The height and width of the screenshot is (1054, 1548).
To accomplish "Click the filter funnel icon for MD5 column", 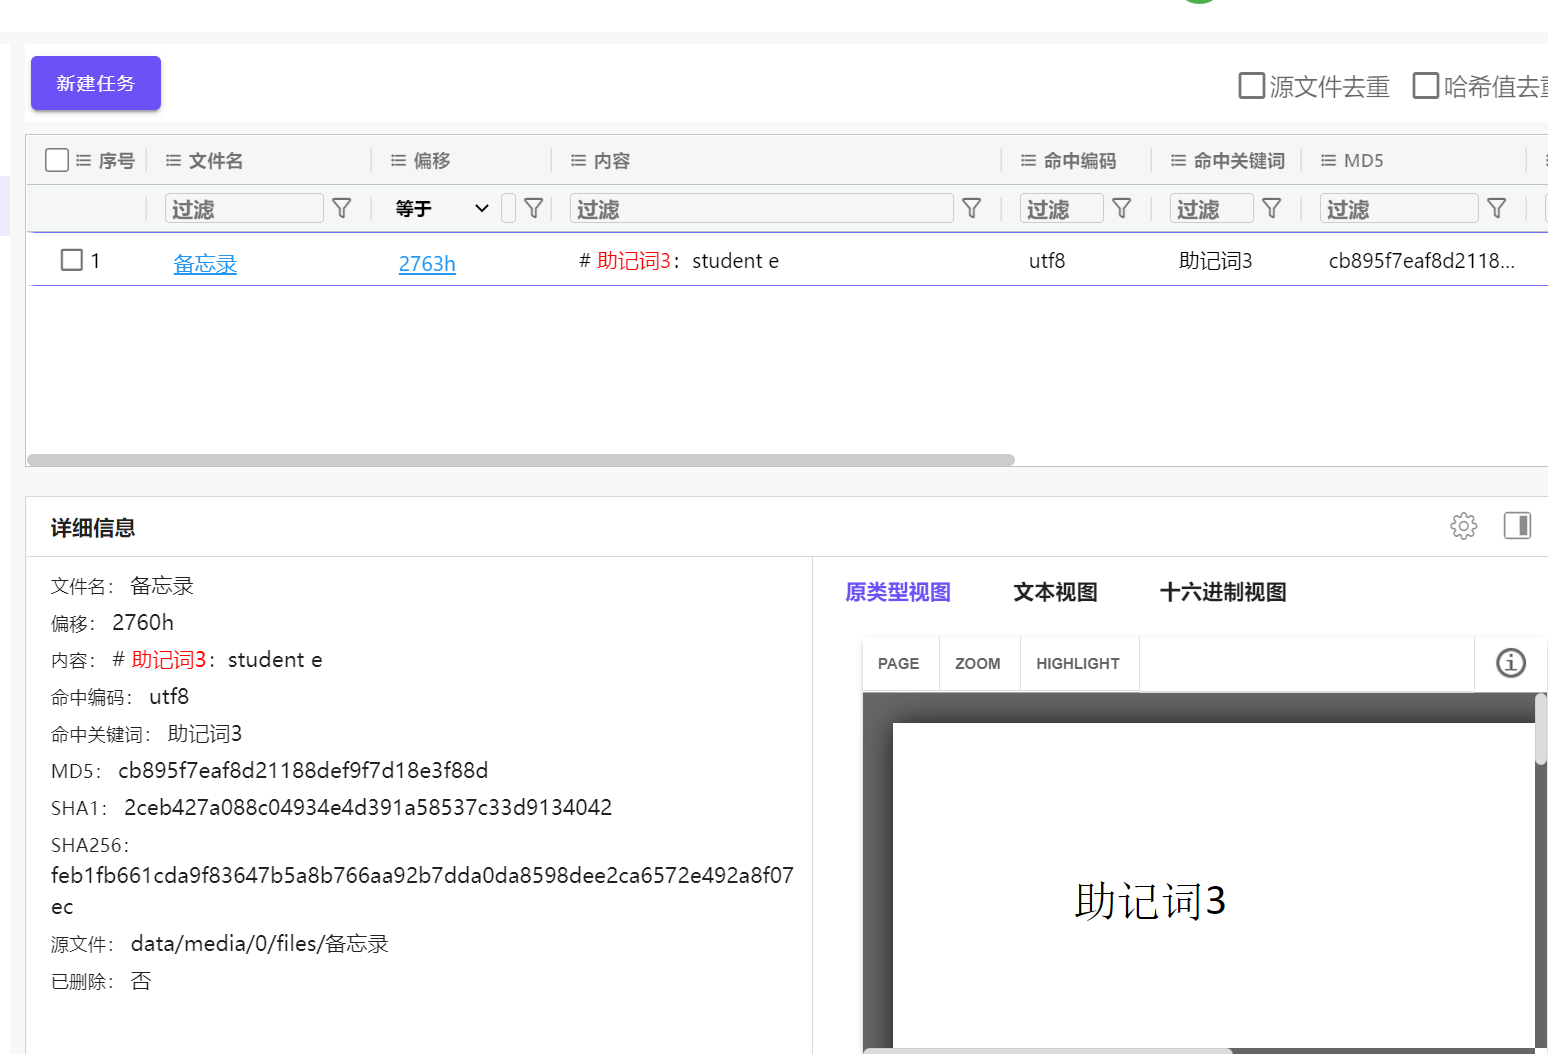I will pyautogui.click(x=1496, y=208).
